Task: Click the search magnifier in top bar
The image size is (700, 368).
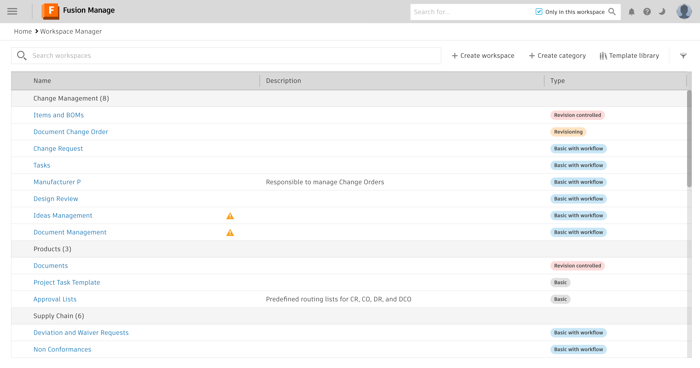Action: (612, 12)
